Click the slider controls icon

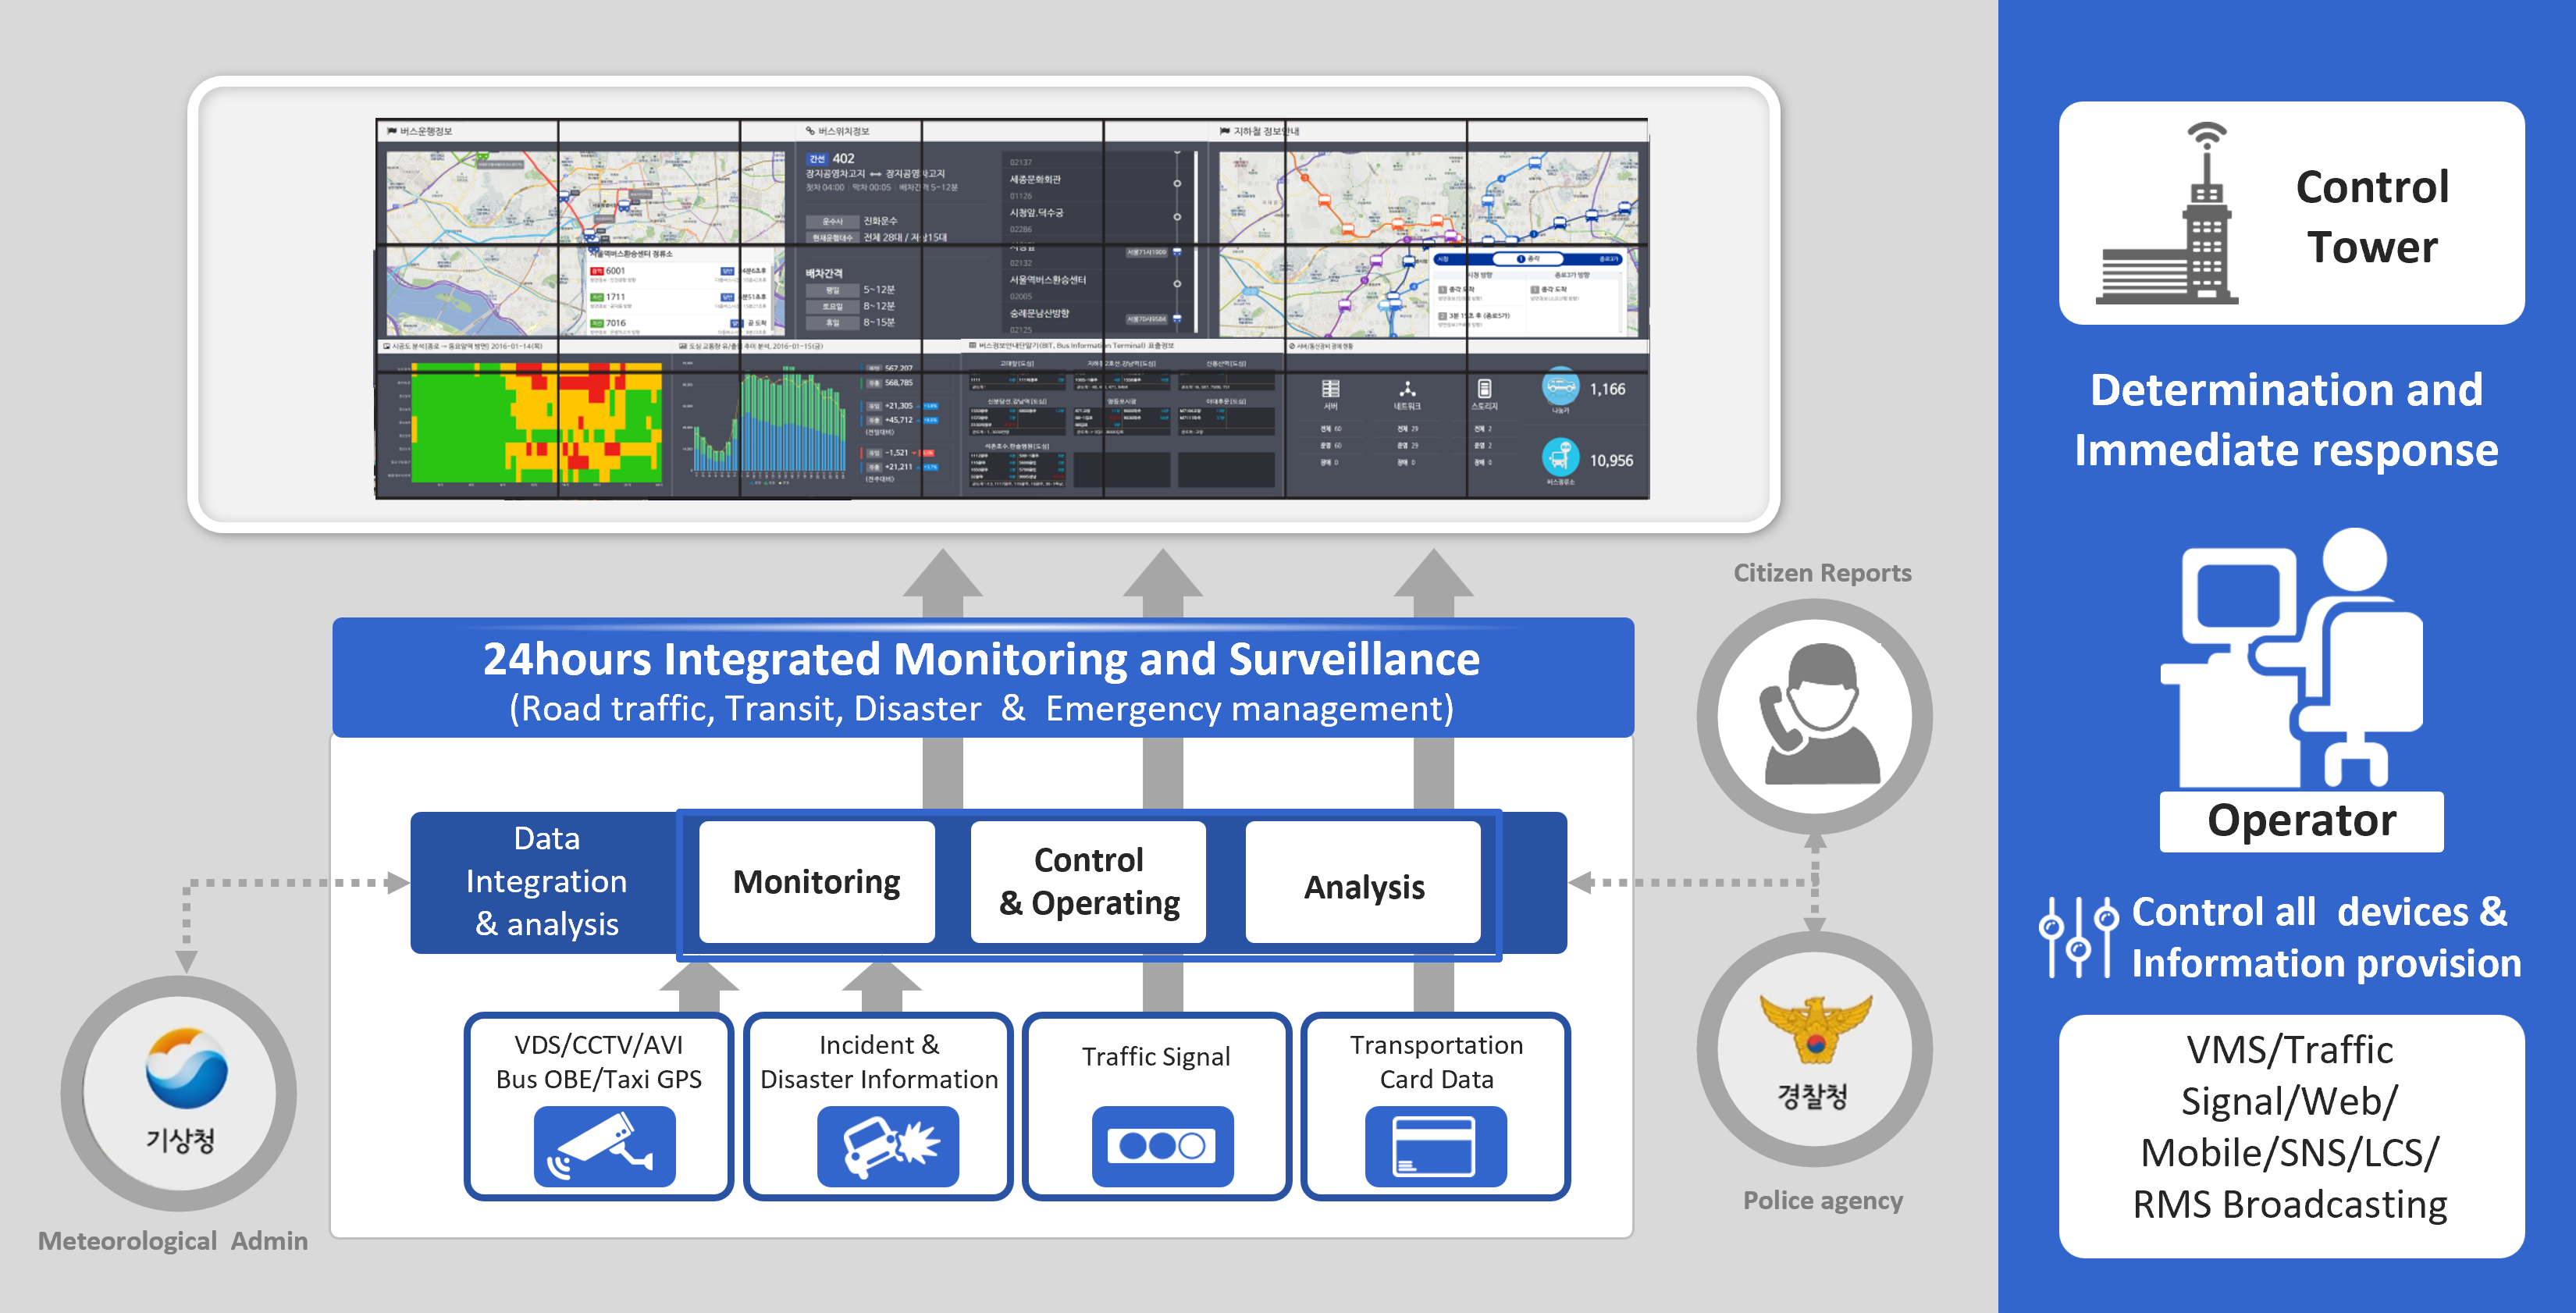(2078, 937)
